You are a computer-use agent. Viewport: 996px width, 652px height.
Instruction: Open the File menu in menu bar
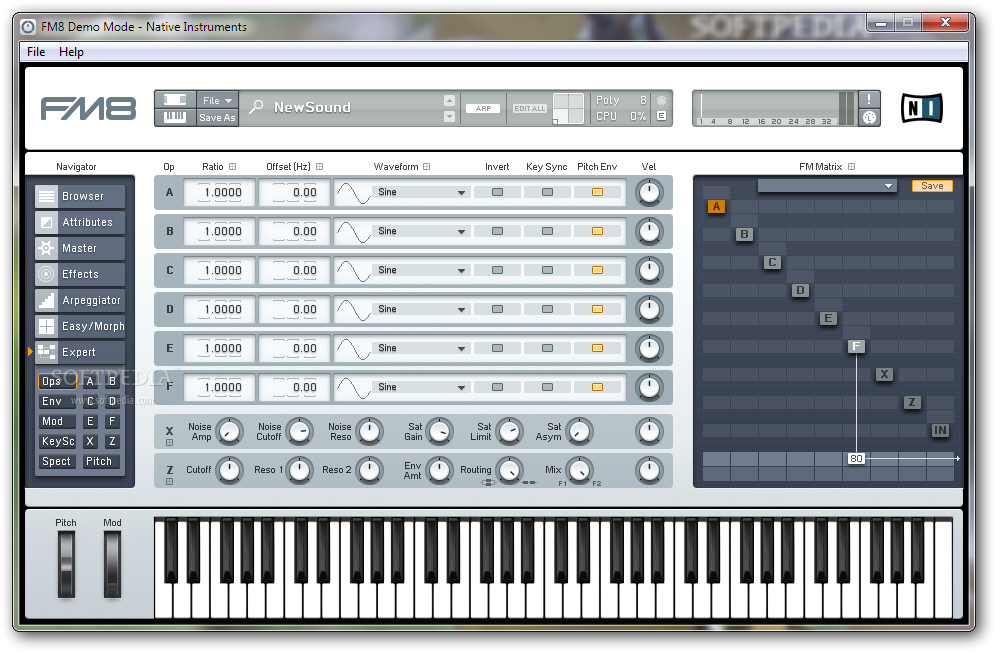click(x=36, y=51)
